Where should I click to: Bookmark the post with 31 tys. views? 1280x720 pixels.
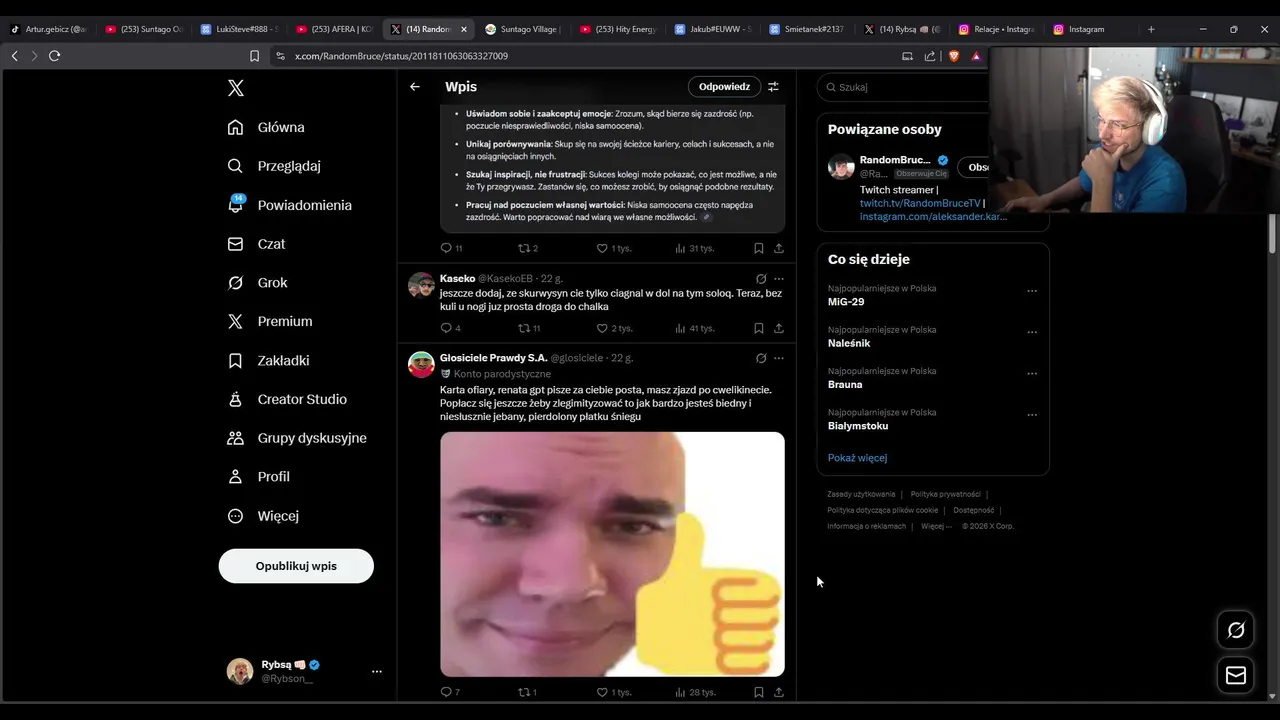[759, 248]
